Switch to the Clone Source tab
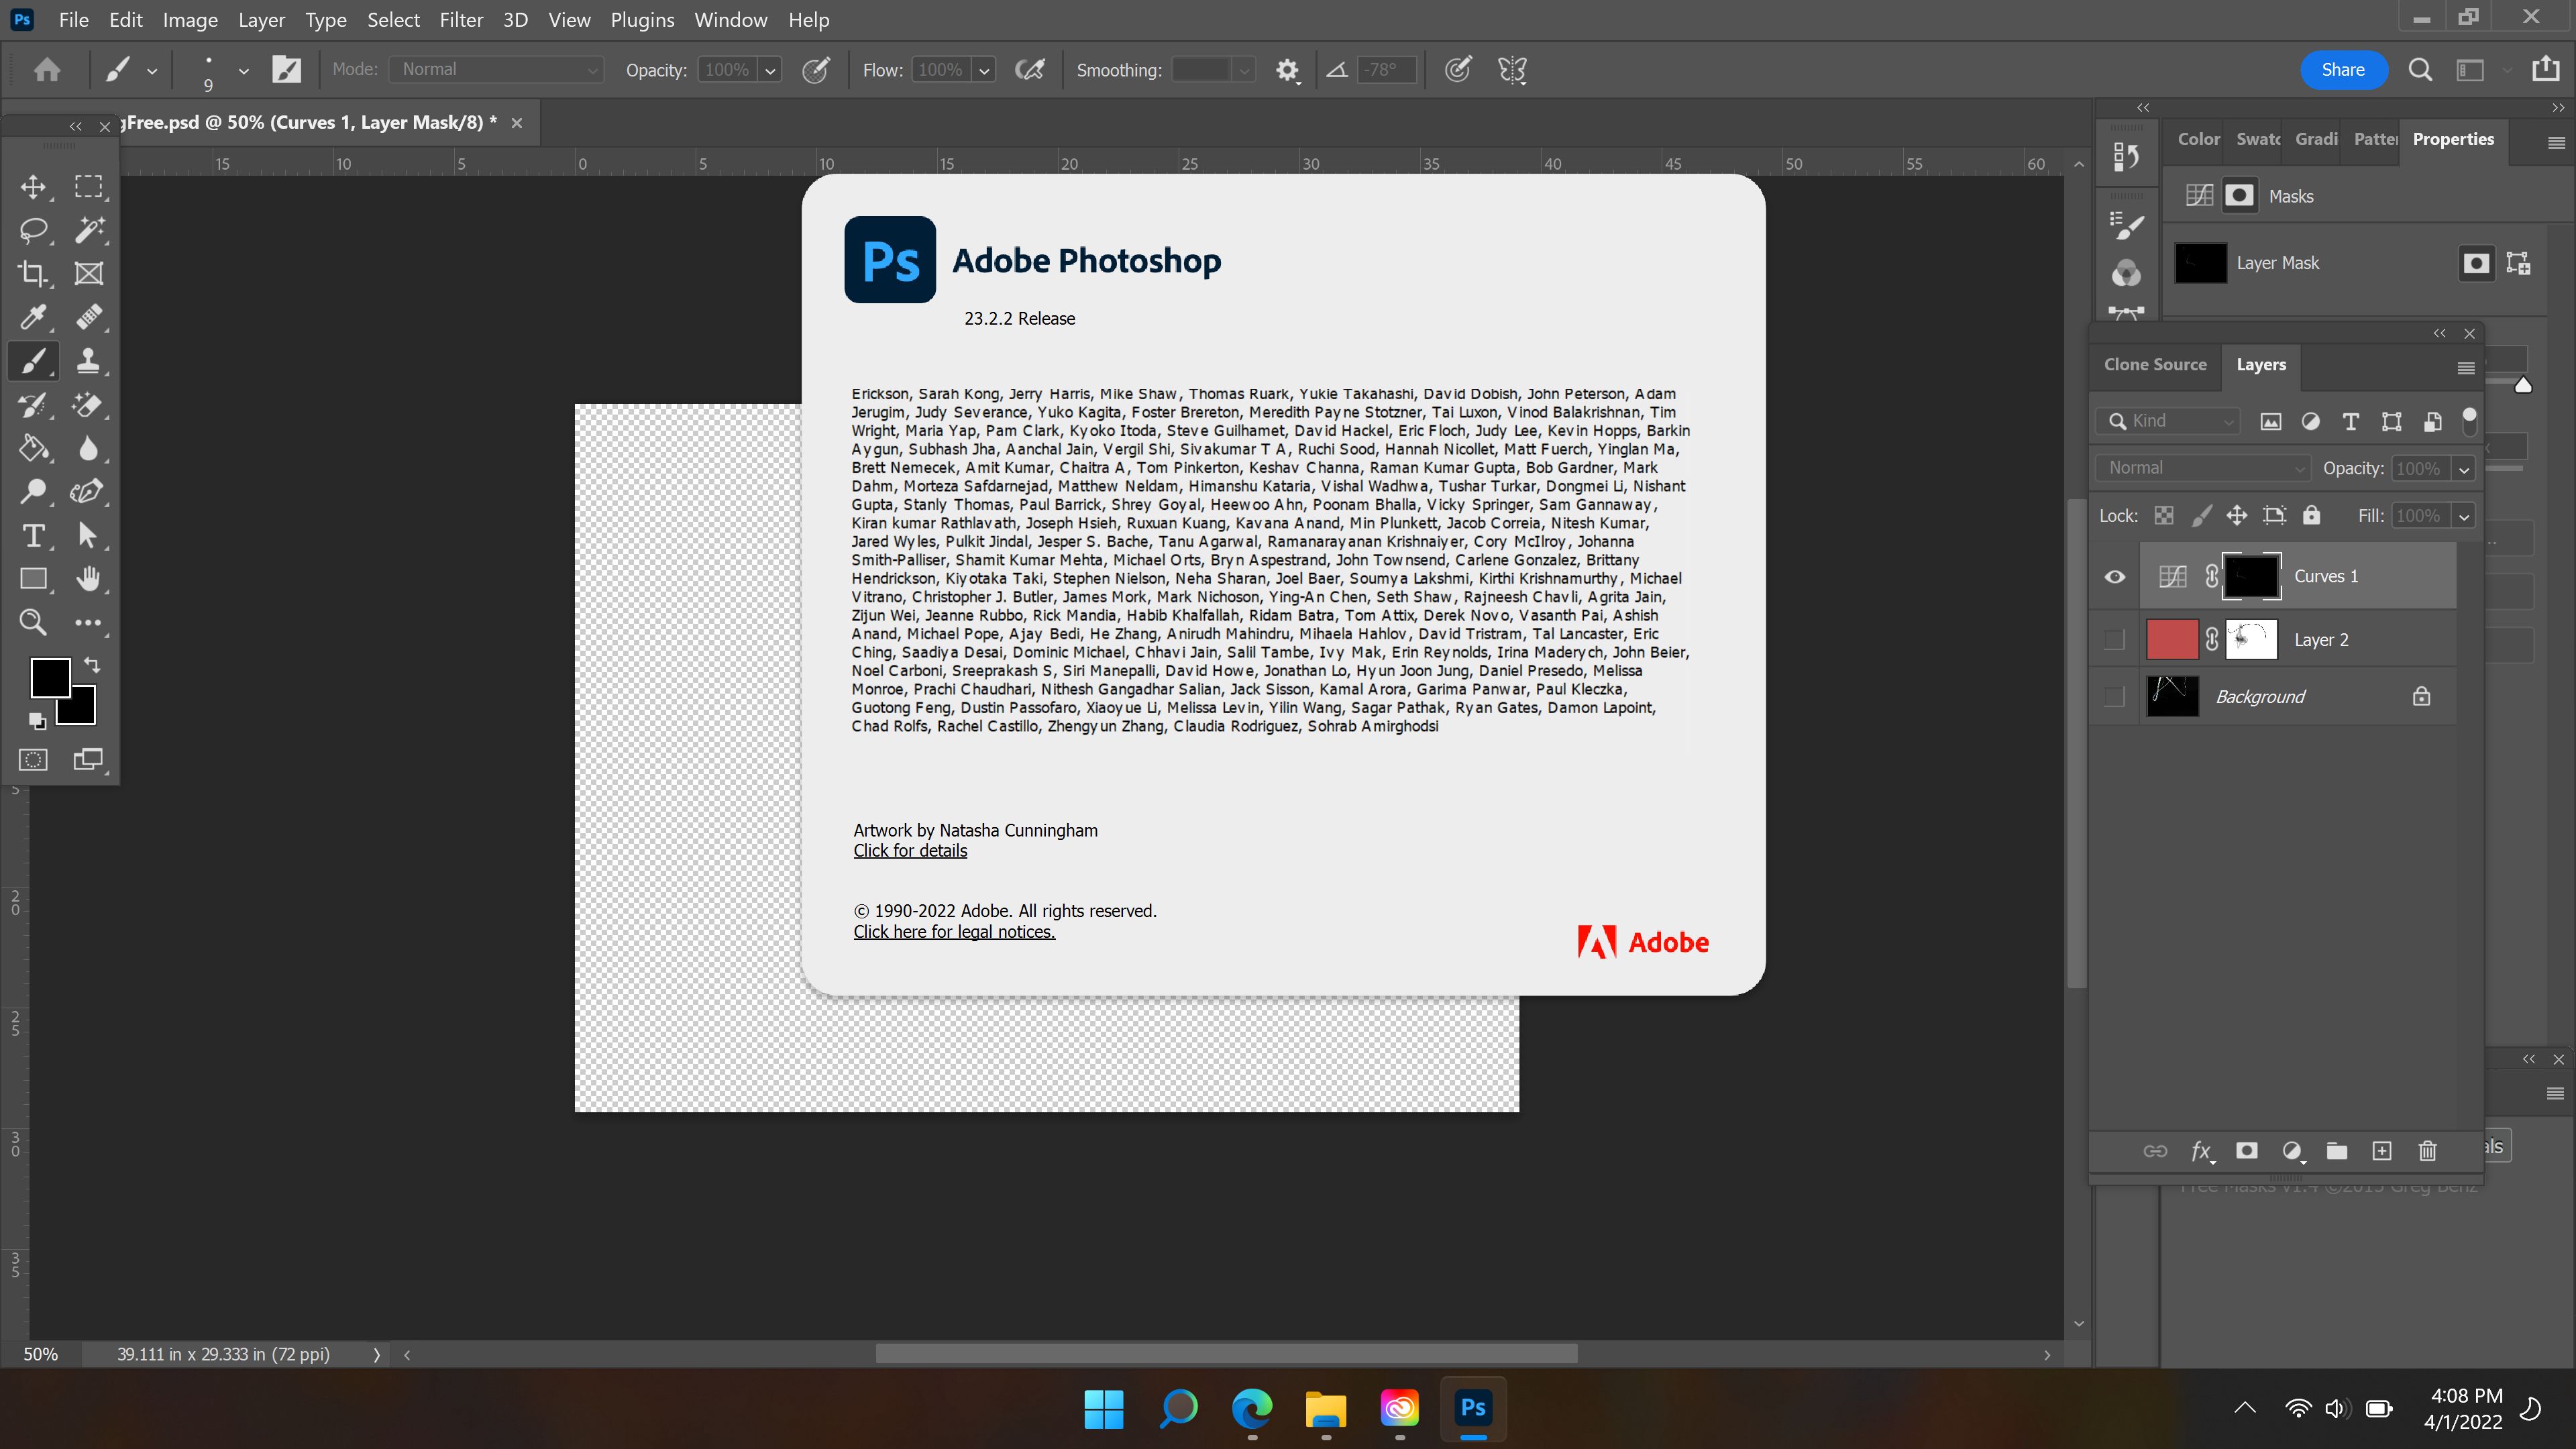This screenshot has height=1449, width=2576. tap(2155, 364)
